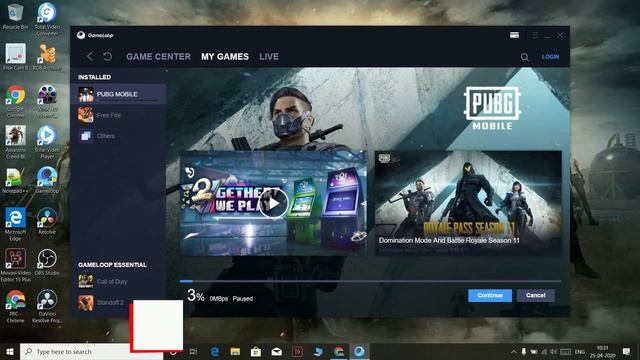Open Microsoft Store from the taskbar
640x360 pixels.
256,351
